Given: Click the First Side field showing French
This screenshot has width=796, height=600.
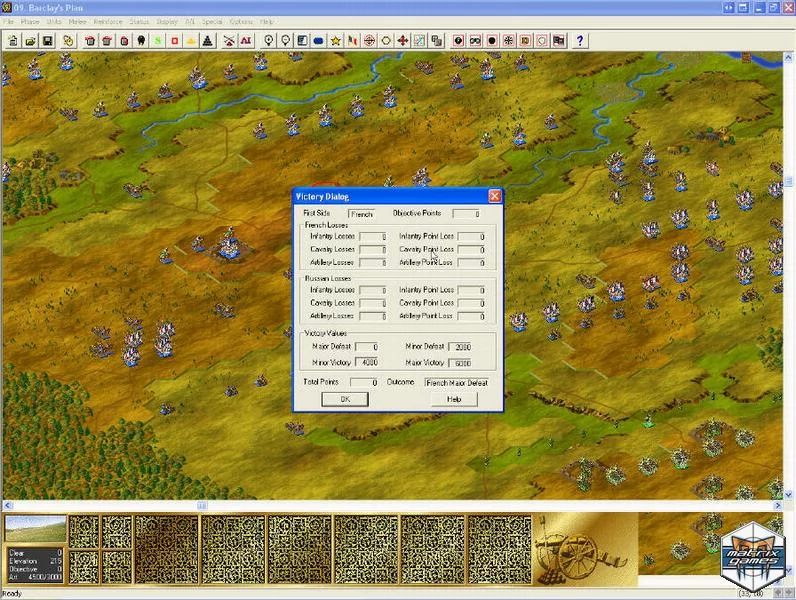Looking at the screenshot, I should [361, 214].
